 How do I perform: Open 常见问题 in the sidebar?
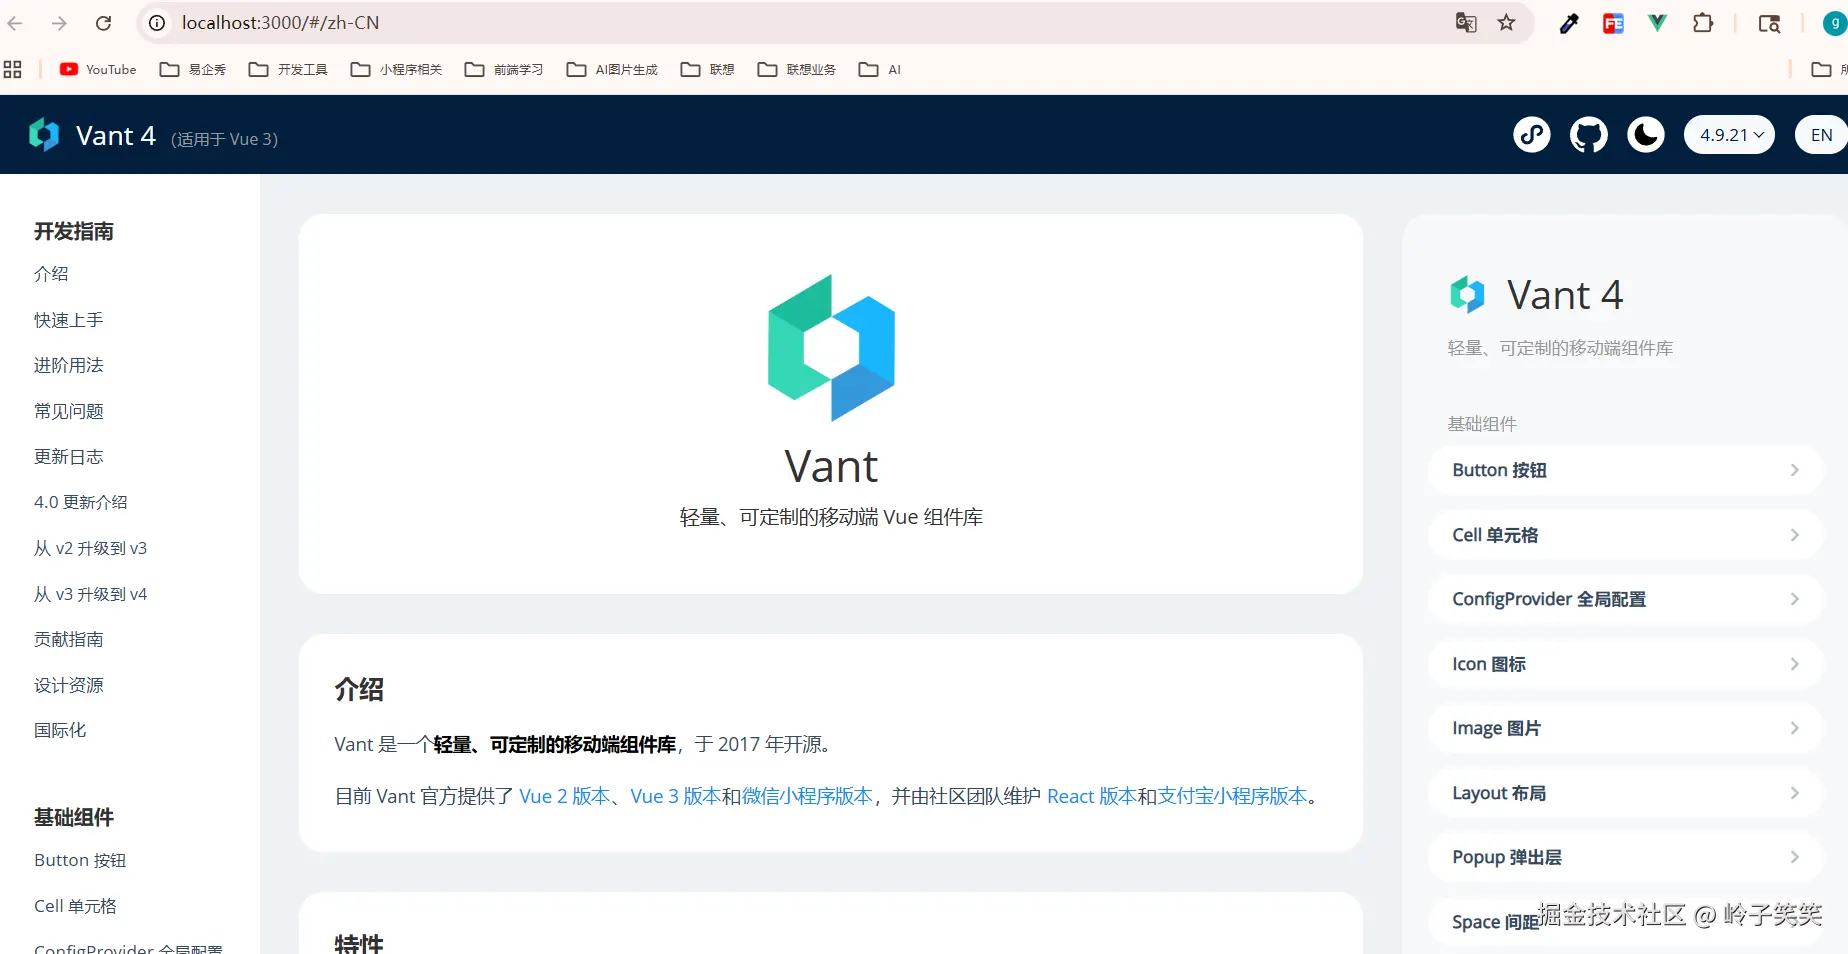click(x=69, y=411)
